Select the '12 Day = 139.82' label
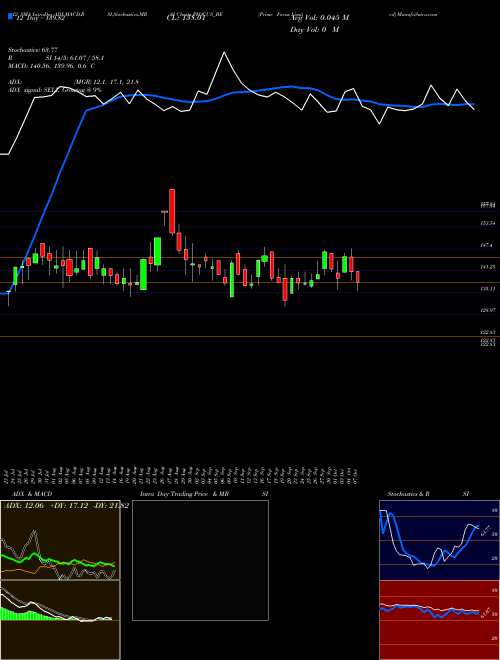 pyautogui.click(x=40, y=18)
